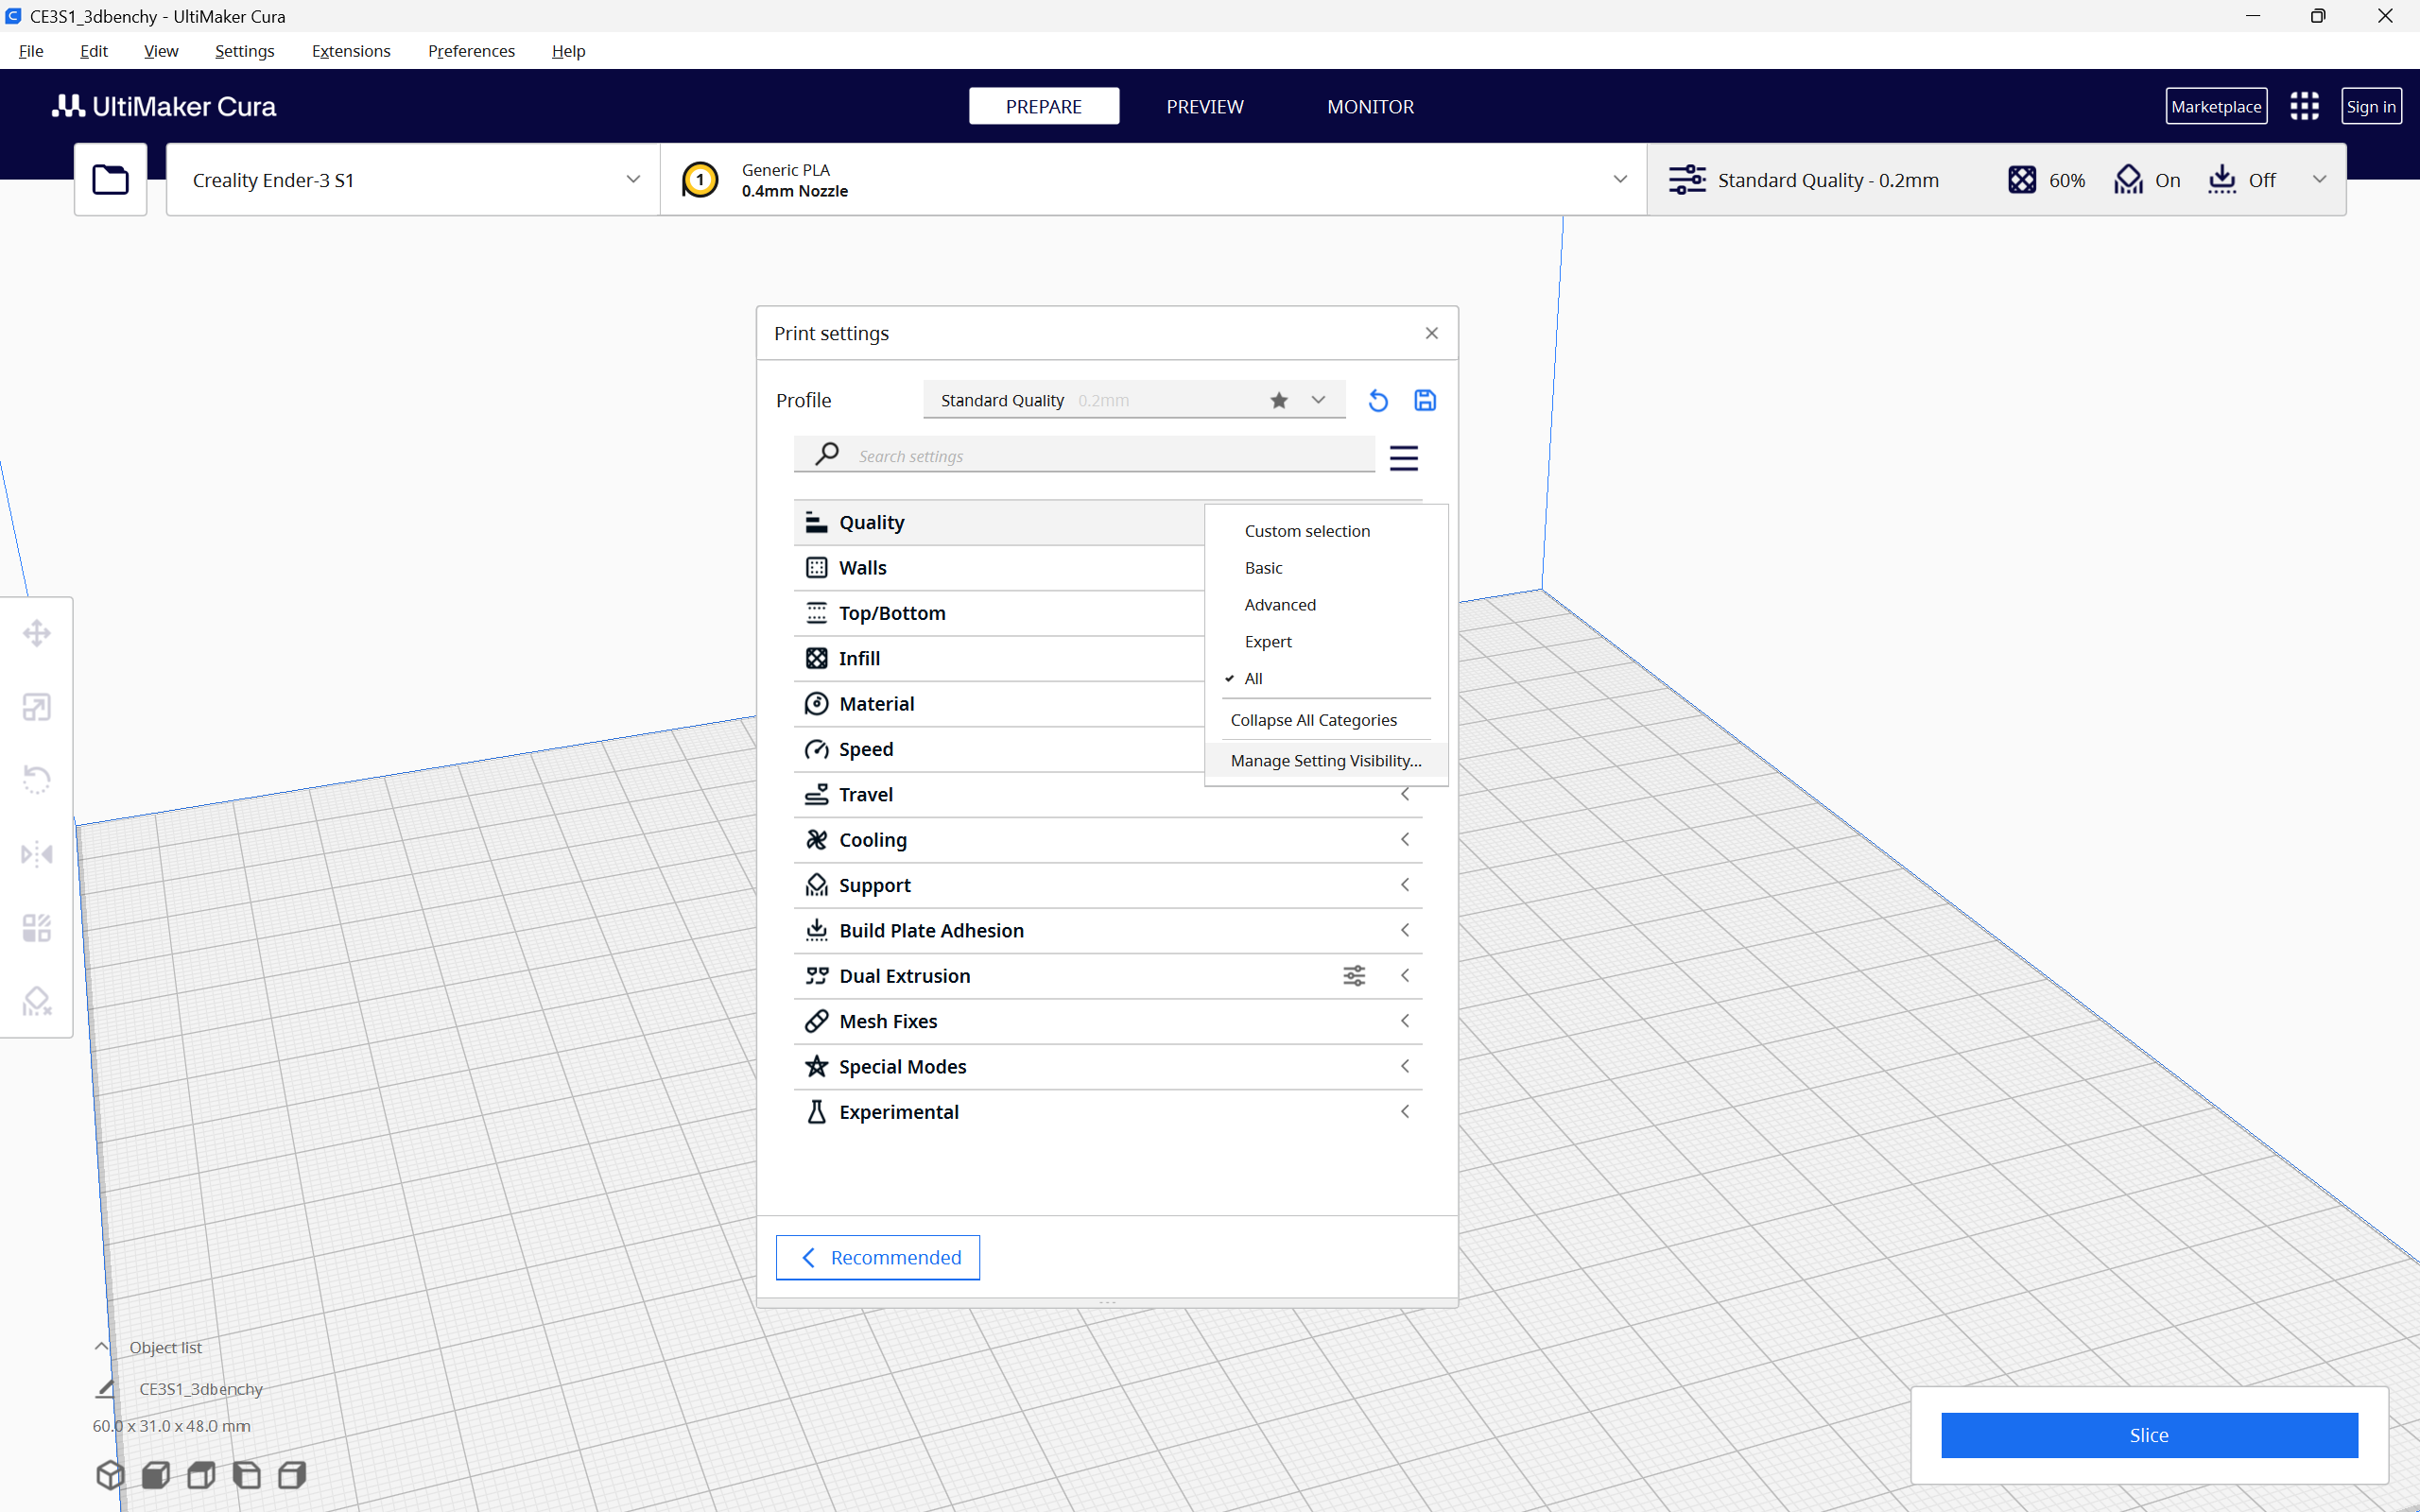Viewport: 2420px width, 1512px height.
Task: Open the Extensions menu
Action: pyautogui.click(x=351, y=51)
